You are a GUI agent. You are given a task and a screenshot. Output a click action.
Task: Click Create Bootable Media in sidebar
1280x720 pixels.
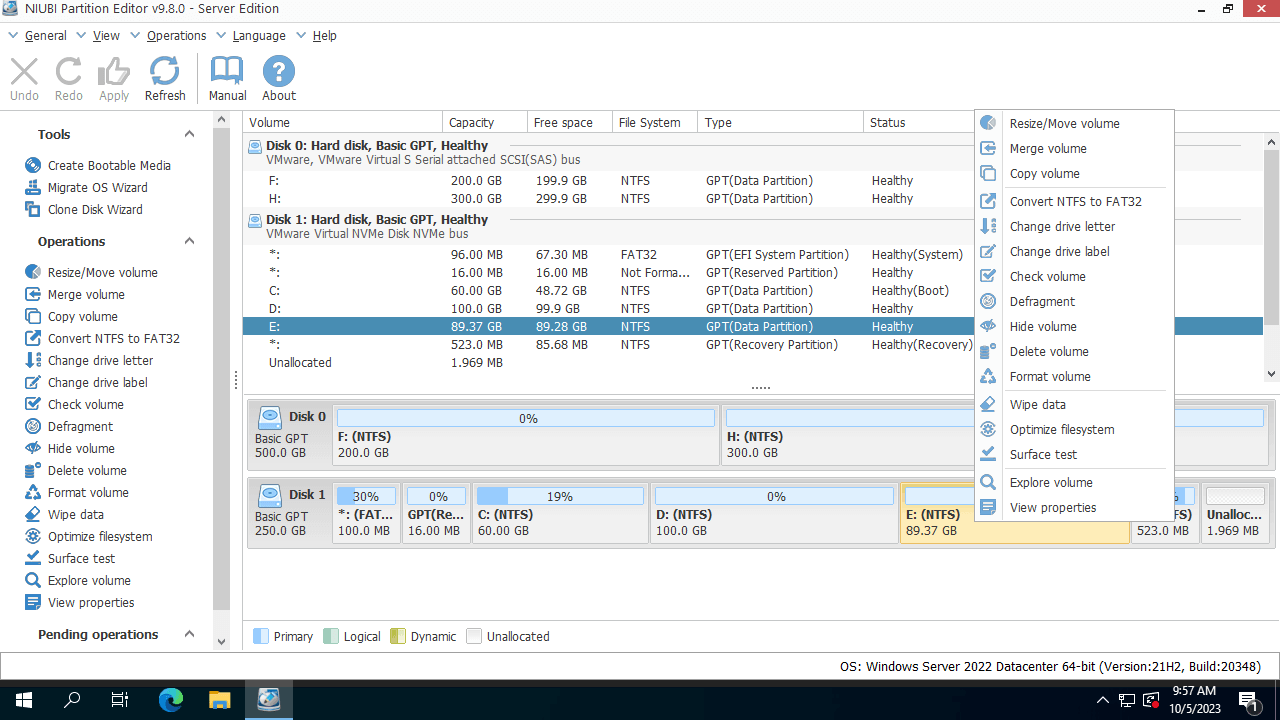[x=98, y=166]
